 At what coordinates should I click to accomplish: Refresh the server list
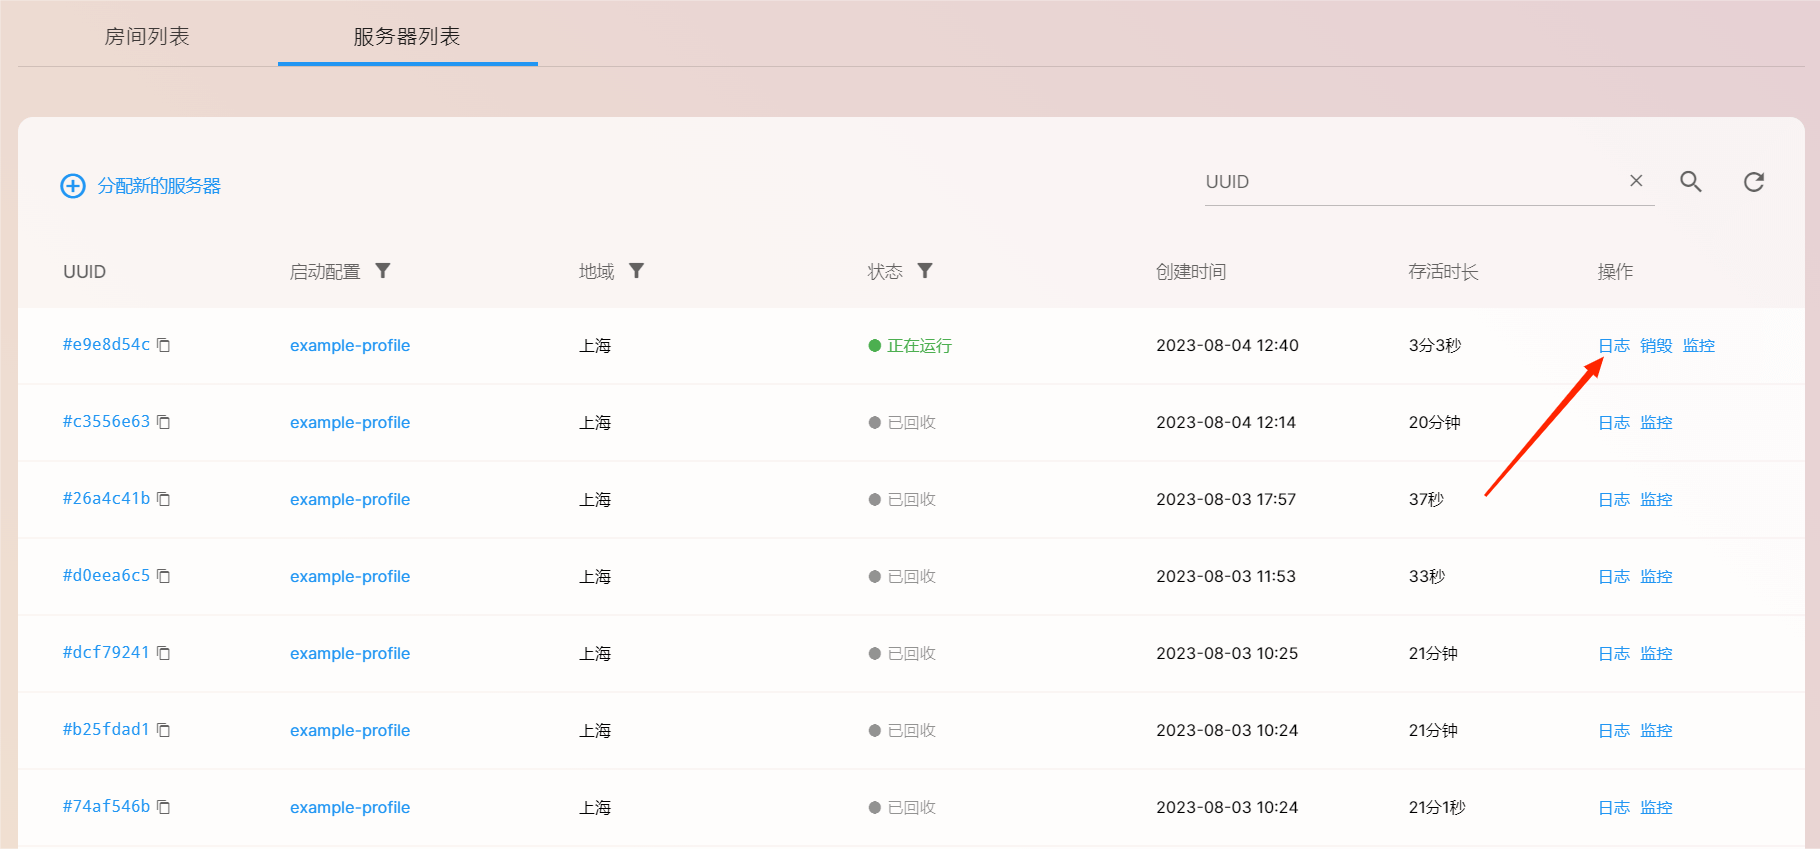[x=1753, y=181]
